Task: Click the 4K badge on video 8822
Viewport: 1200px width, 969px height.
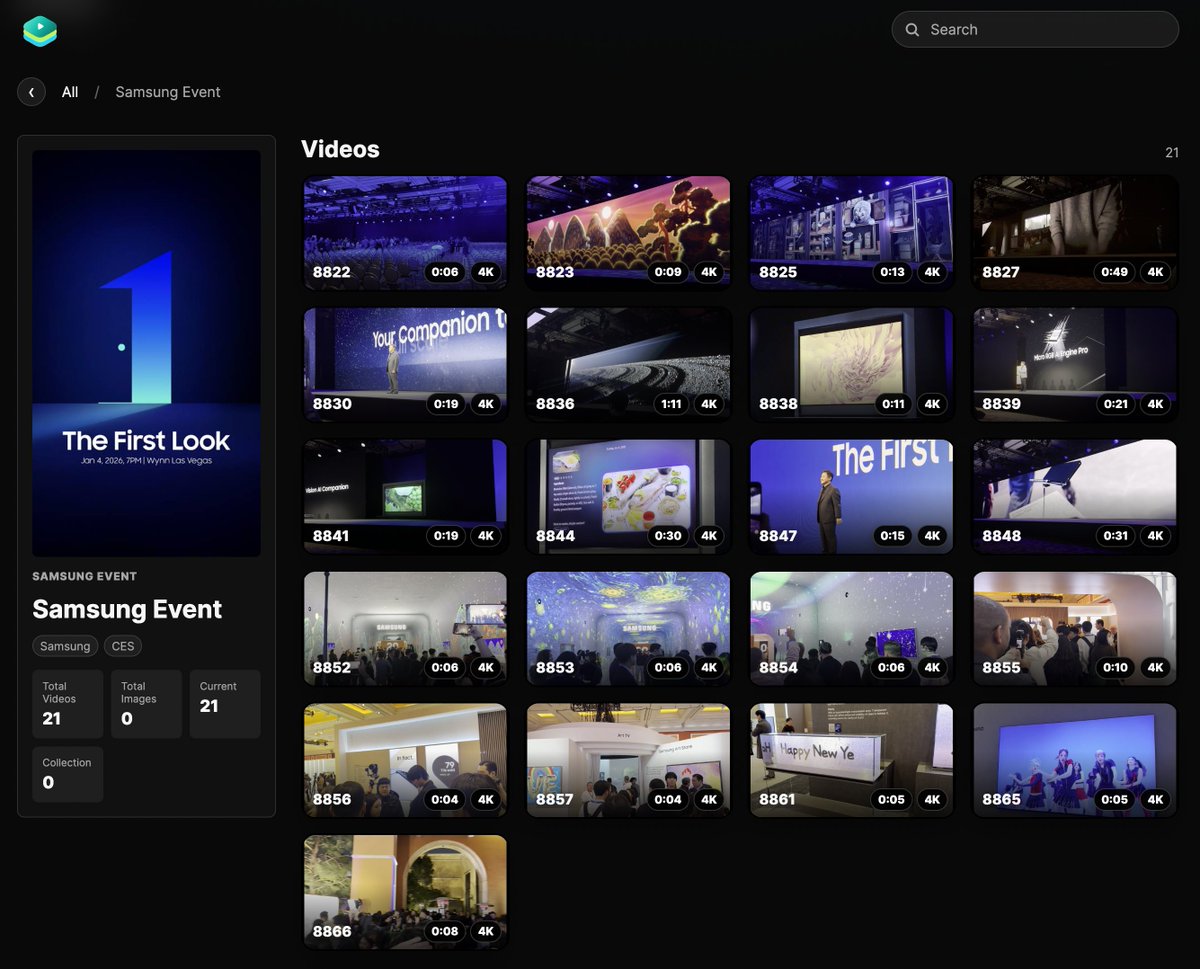Action: pyautogui.click(x=486, y=272)
